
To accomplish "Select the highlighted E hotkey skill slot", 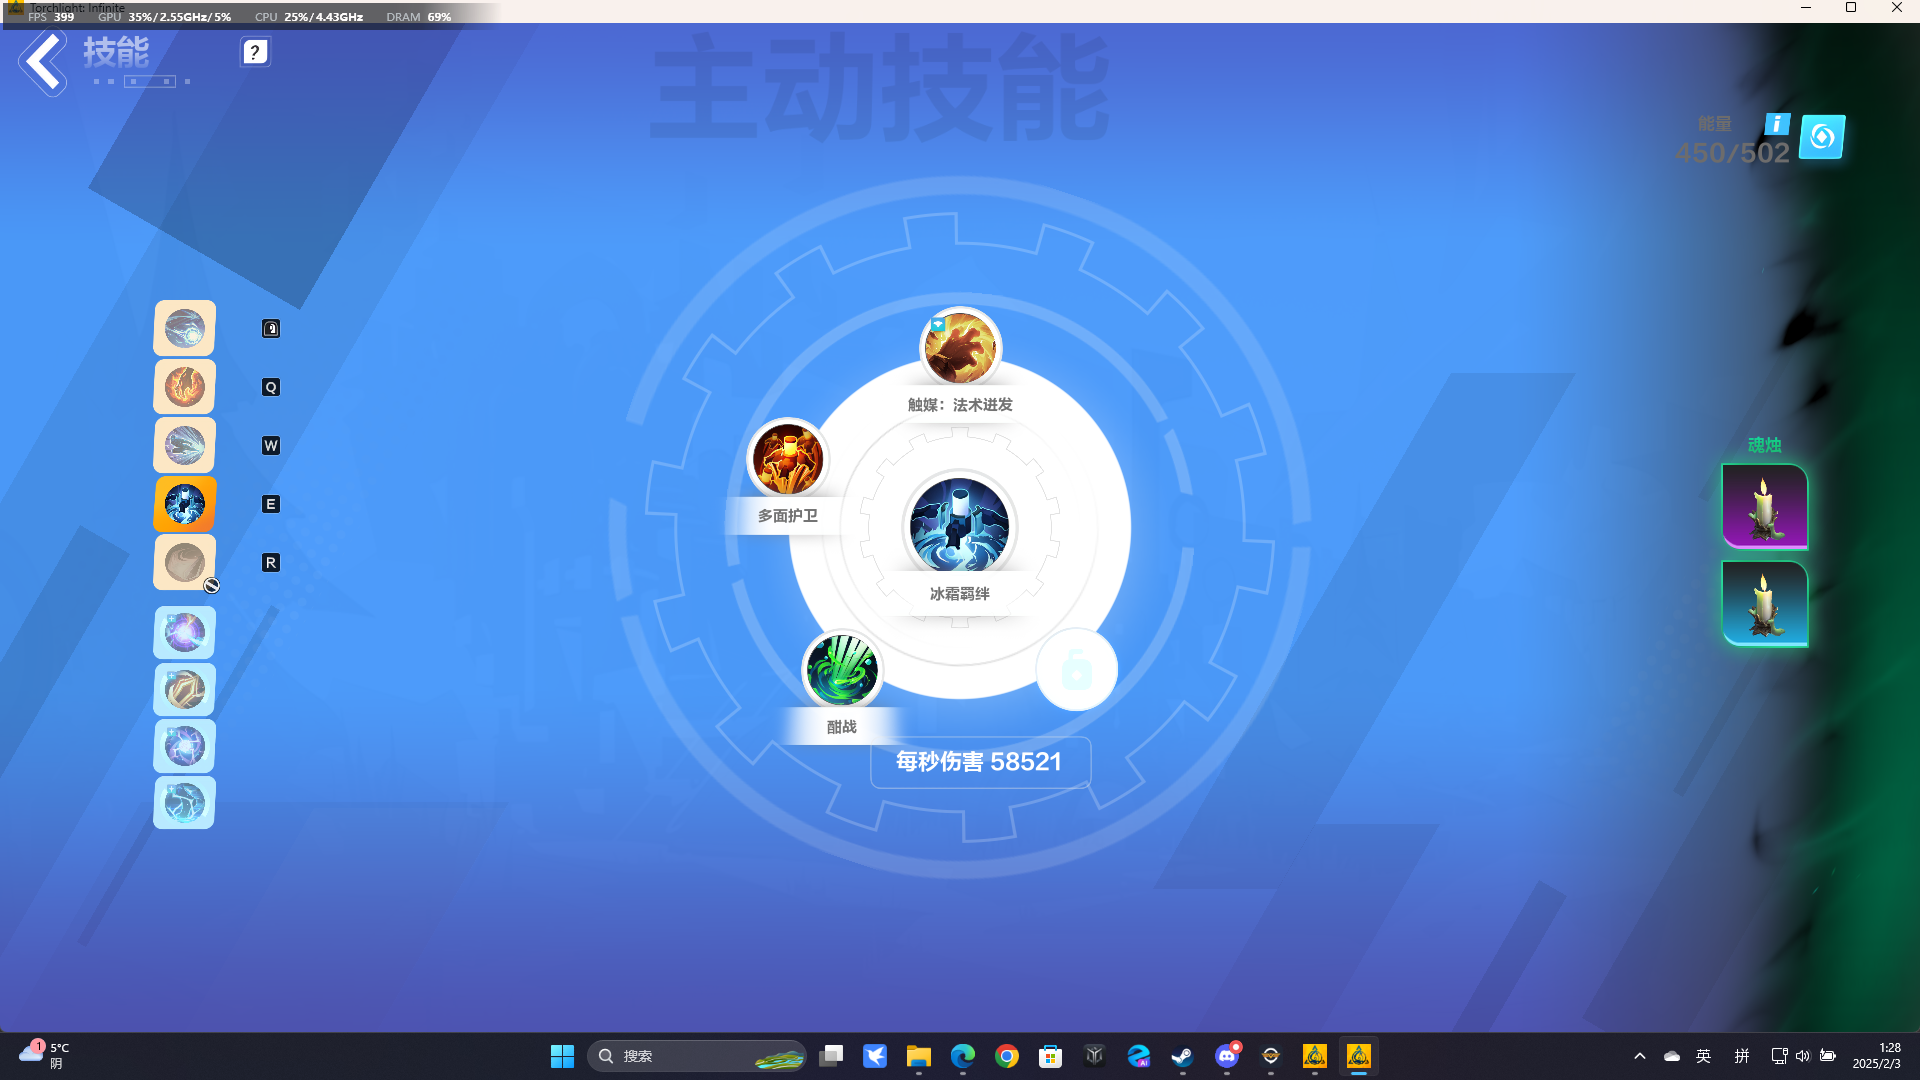I will [x=184, y=504].
